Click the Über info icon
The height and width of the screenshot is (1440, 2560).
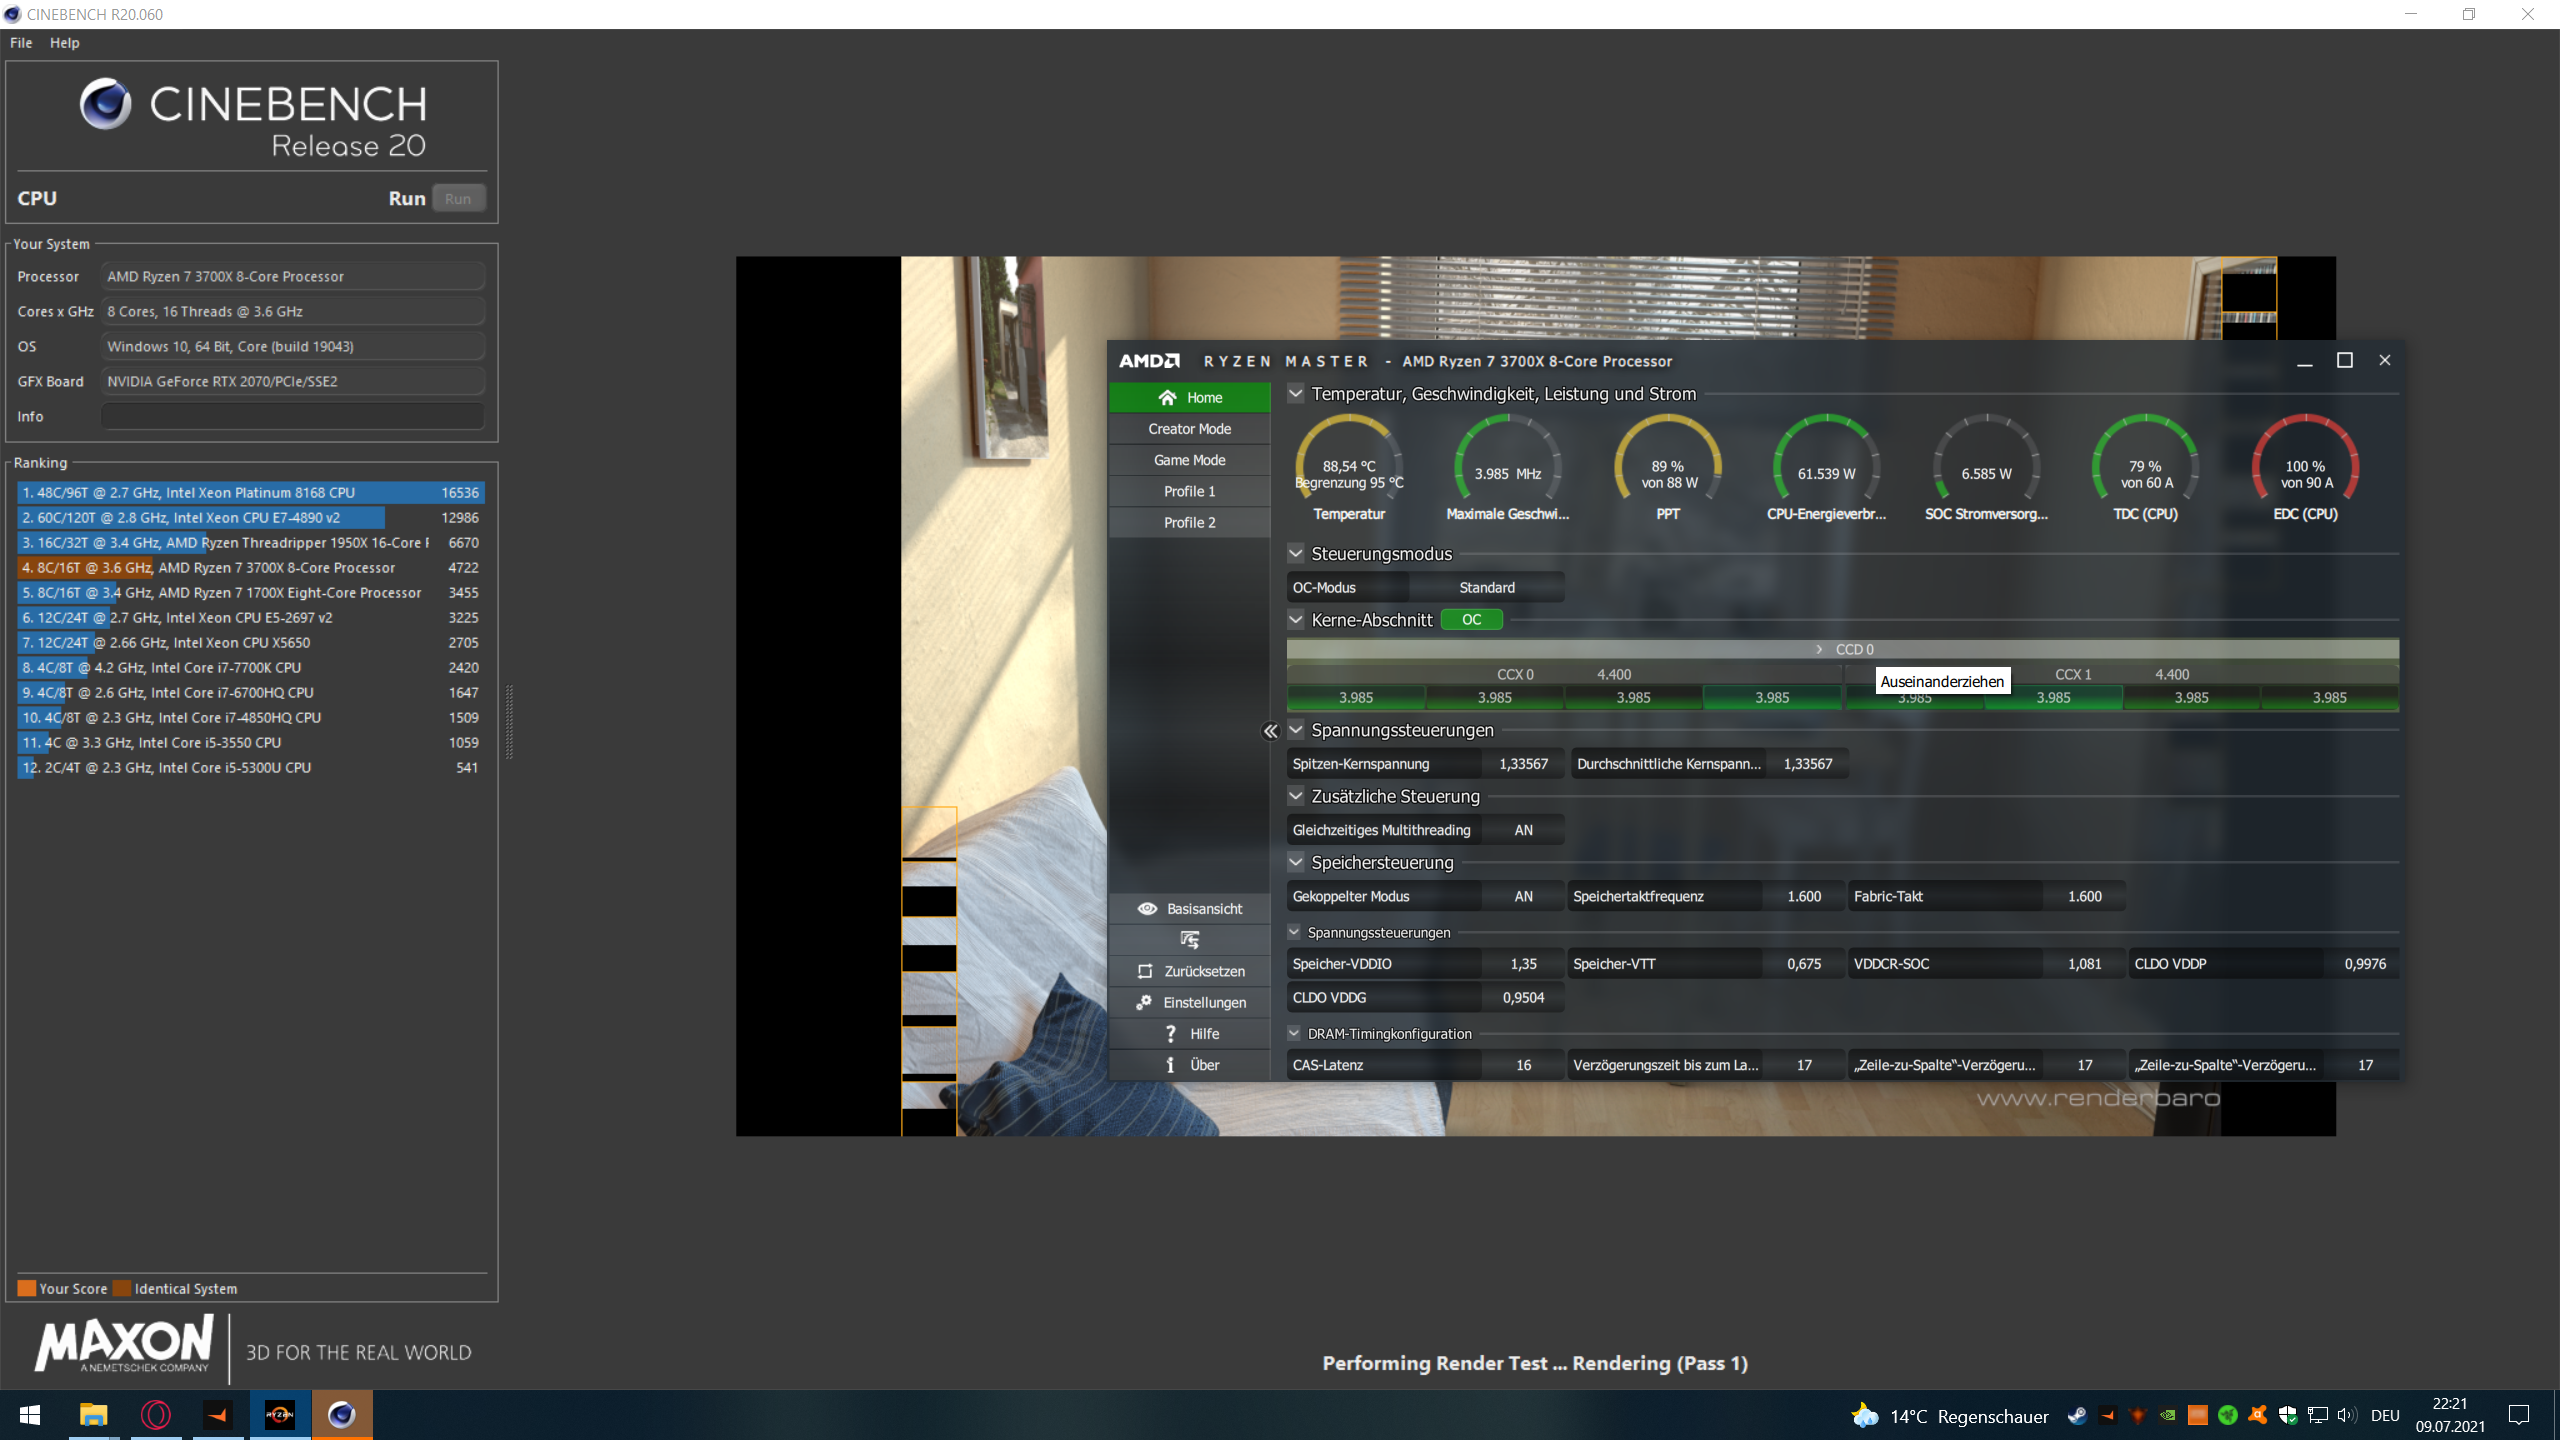coord(1170,1065)
